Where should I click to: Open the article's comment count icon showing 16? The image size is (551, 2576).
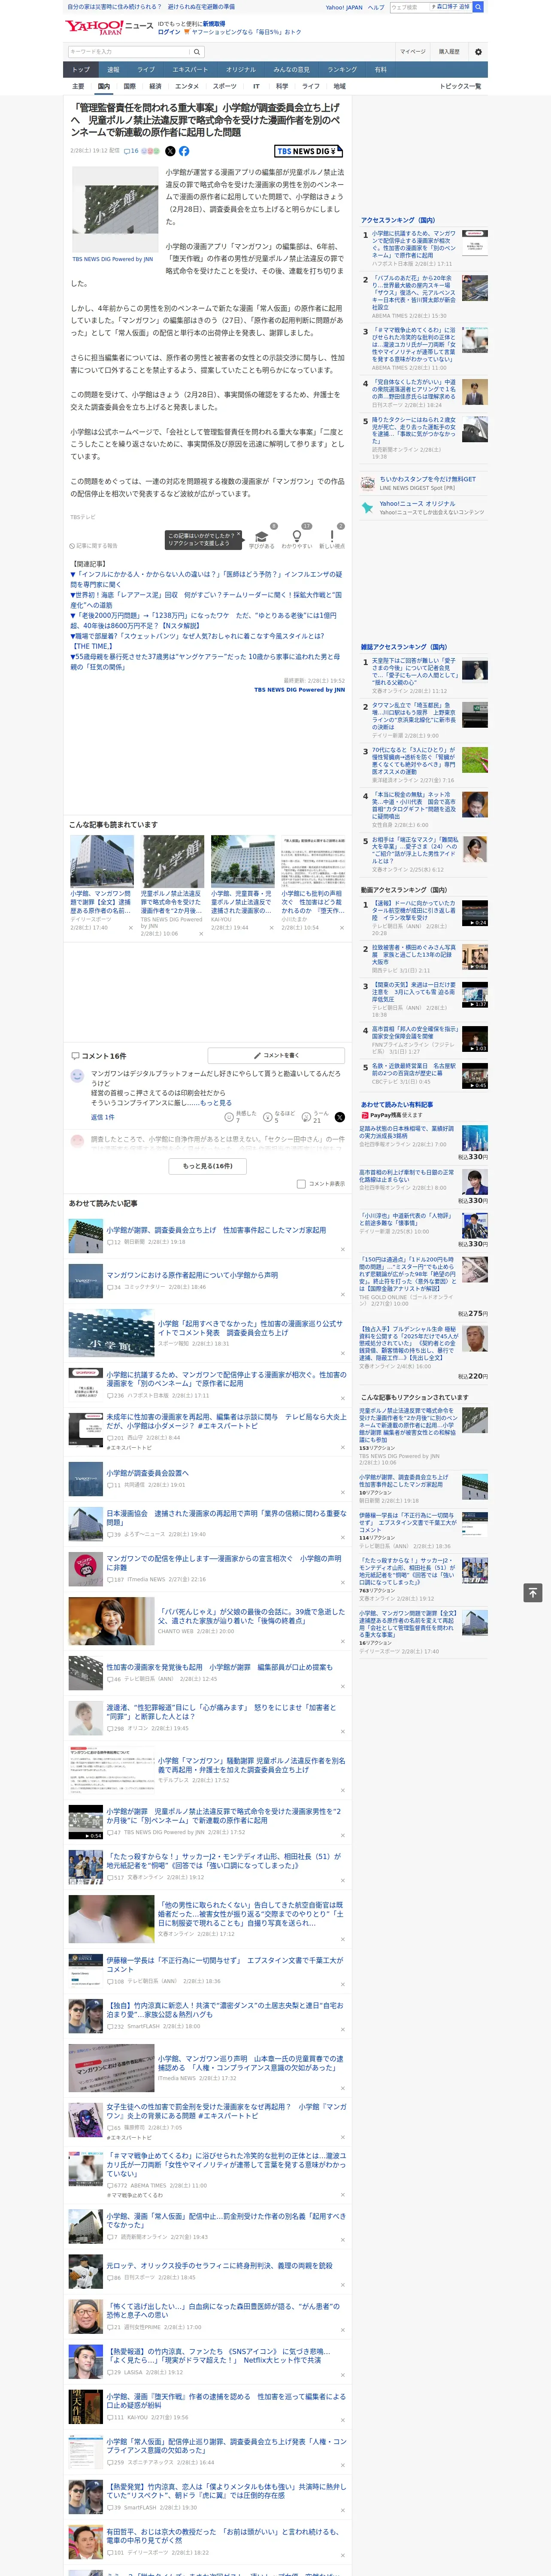click(x=130, y=151)
